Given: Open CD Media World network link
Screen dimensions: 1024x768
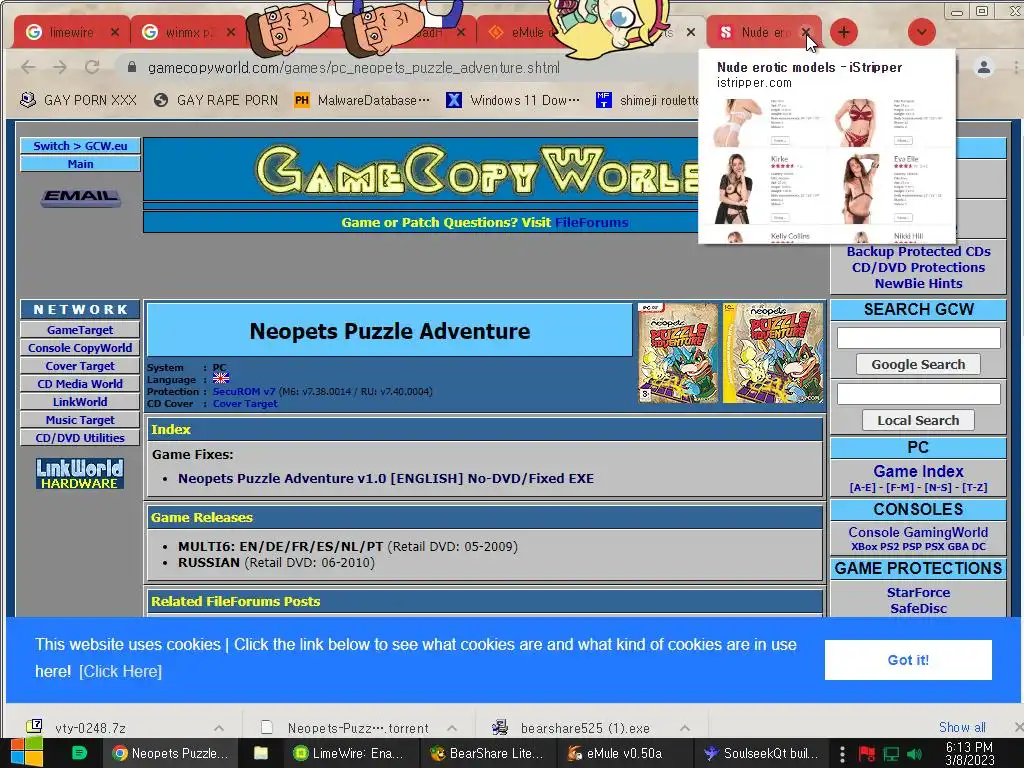Looking at the screenshot, I should point(80,384).
